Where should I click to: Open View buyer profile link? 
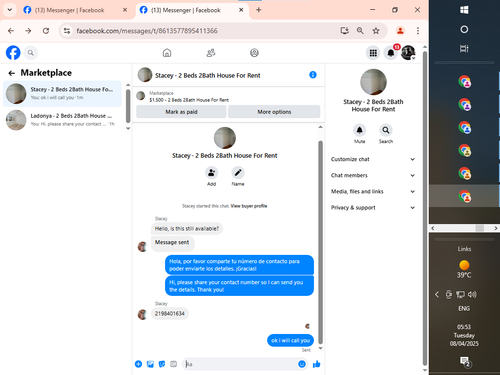click(x=249, y=206)
